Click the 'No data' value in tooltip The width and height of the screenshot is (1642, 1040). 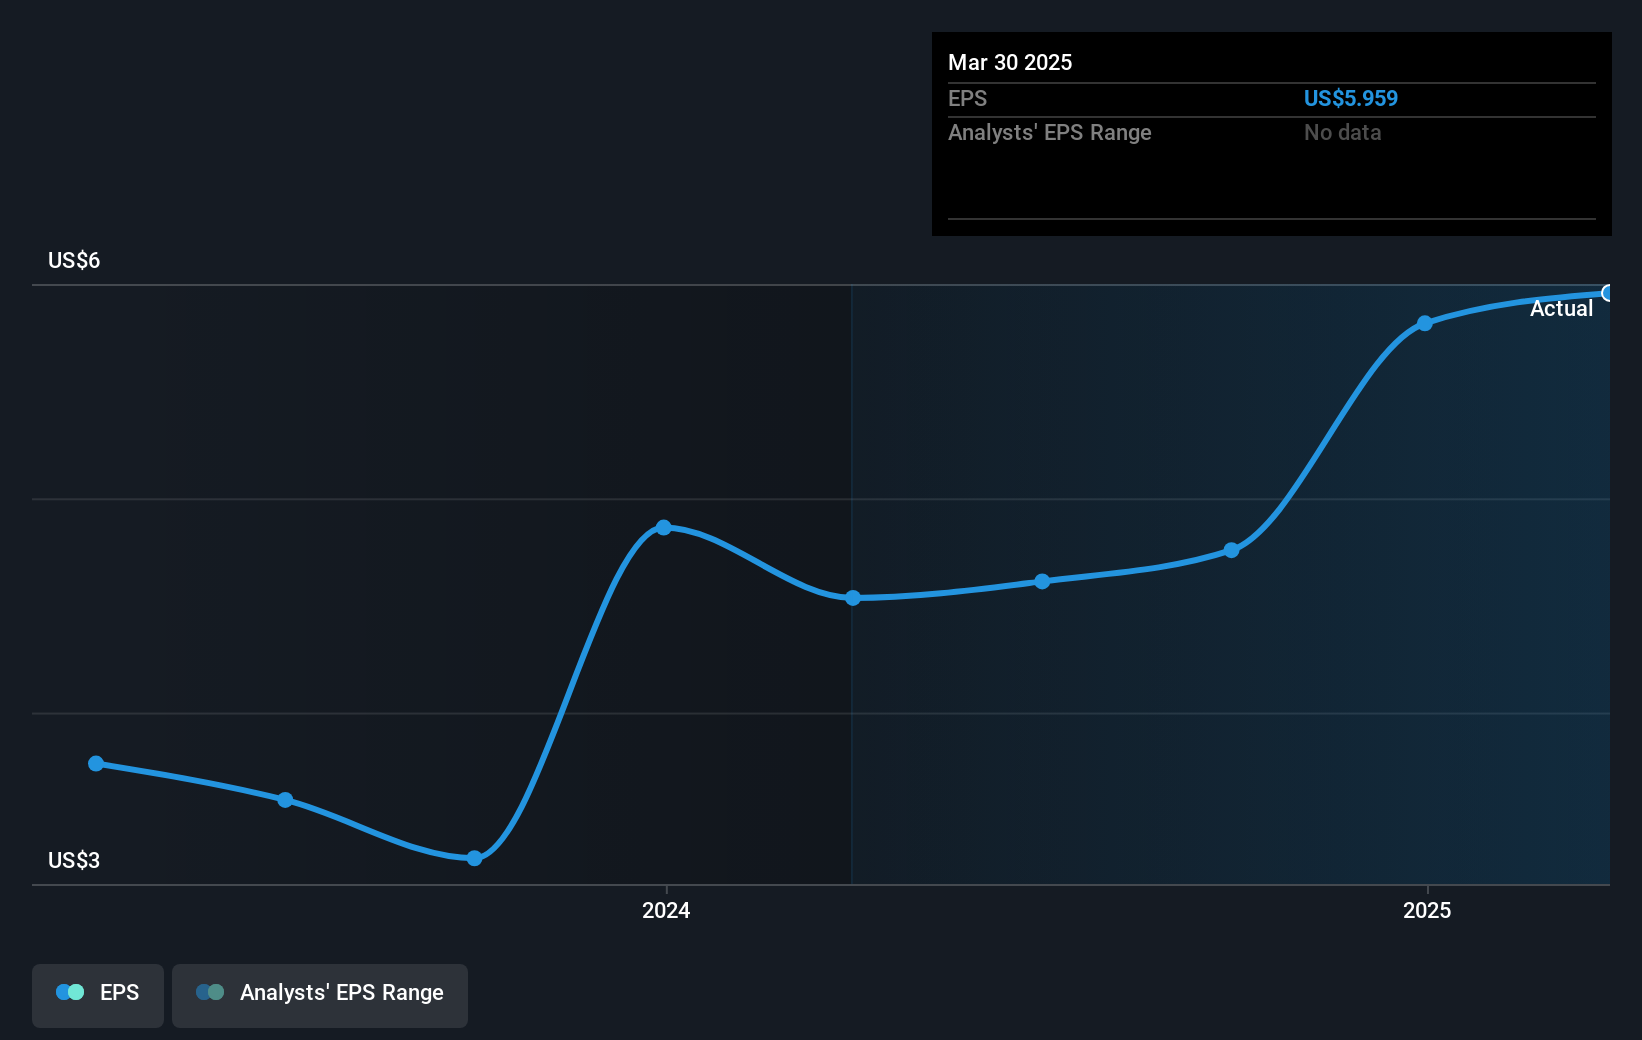click(x=1342, y=132)
